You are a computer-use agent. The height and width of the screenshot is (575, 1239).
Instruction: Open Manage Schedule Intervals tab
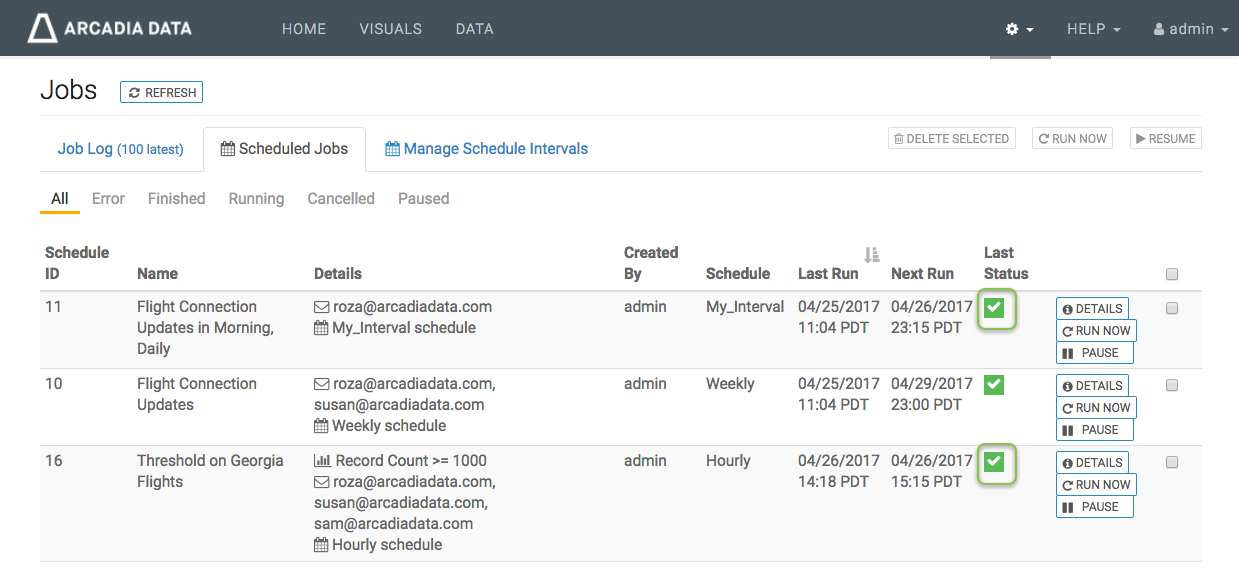pyautogui.click(x=486, y=149)
